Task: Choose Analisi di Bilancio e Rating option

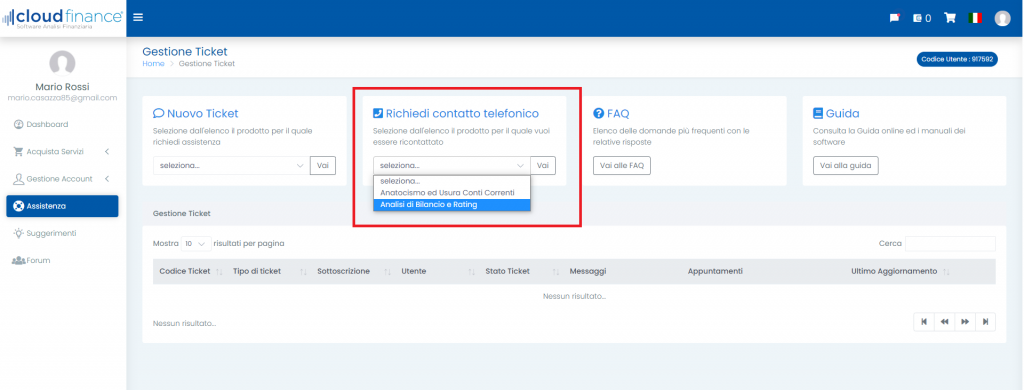Action: pyautogui.click(x=452, y=204)
